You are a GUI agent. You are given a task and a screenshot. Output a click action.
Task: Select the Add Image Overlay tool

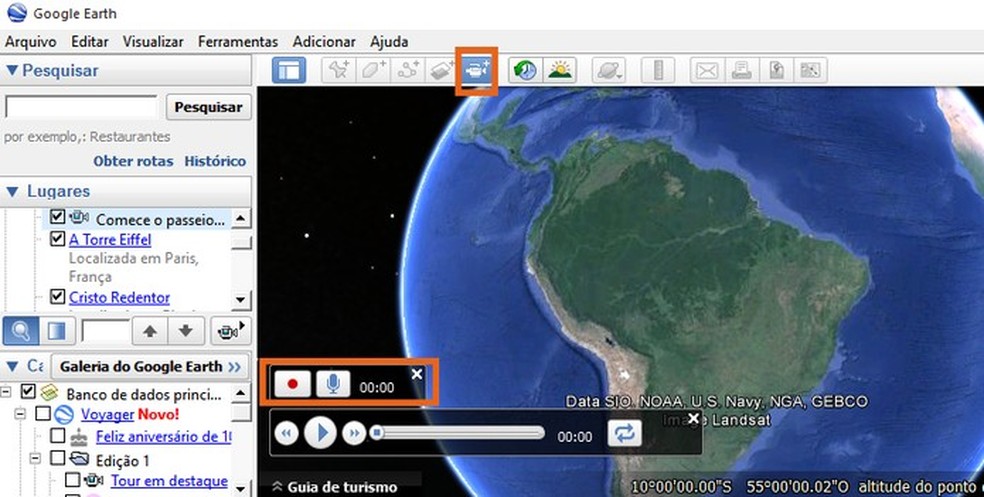(442, 70)
